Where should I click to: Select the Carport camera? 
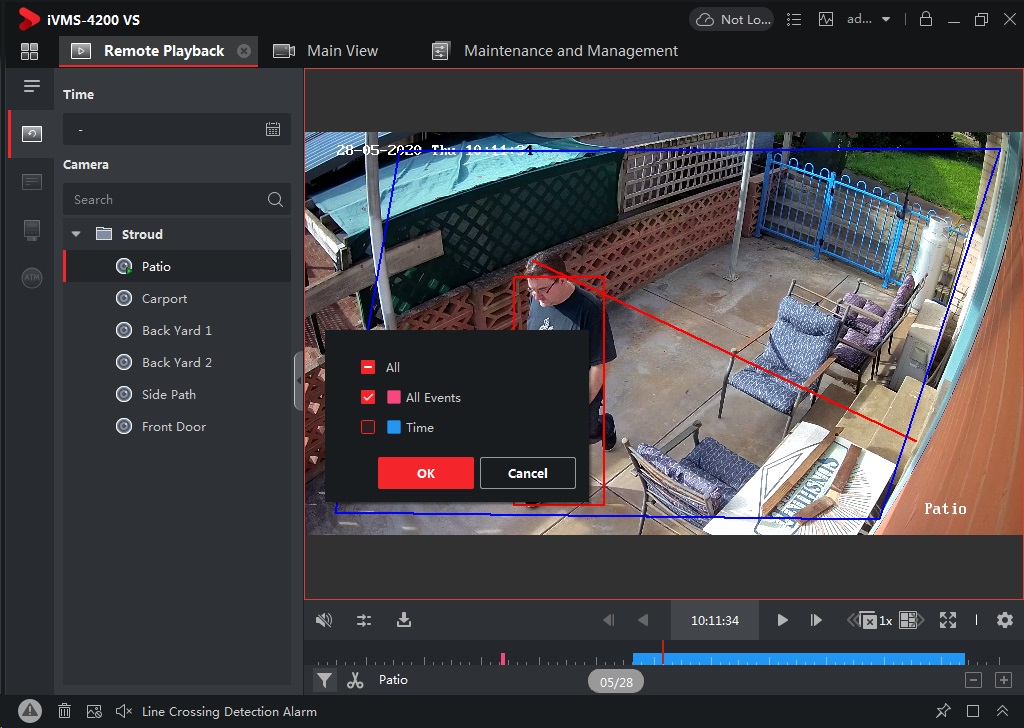(x=164, y=298)
